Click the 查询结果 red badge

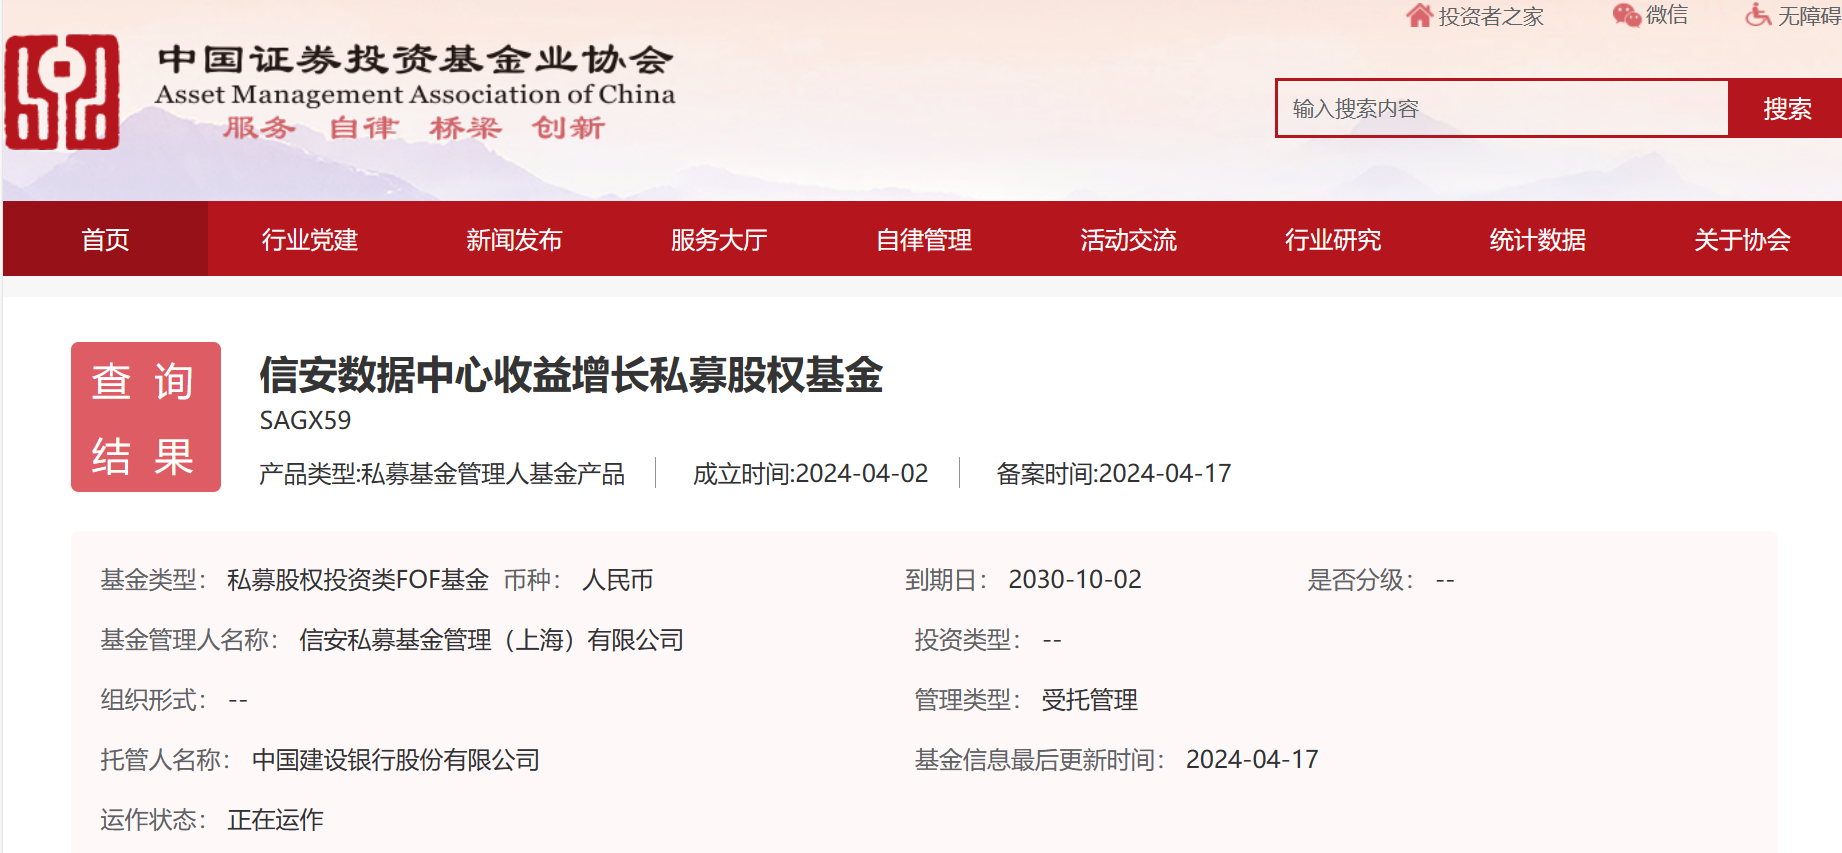[x=146, y=417]
